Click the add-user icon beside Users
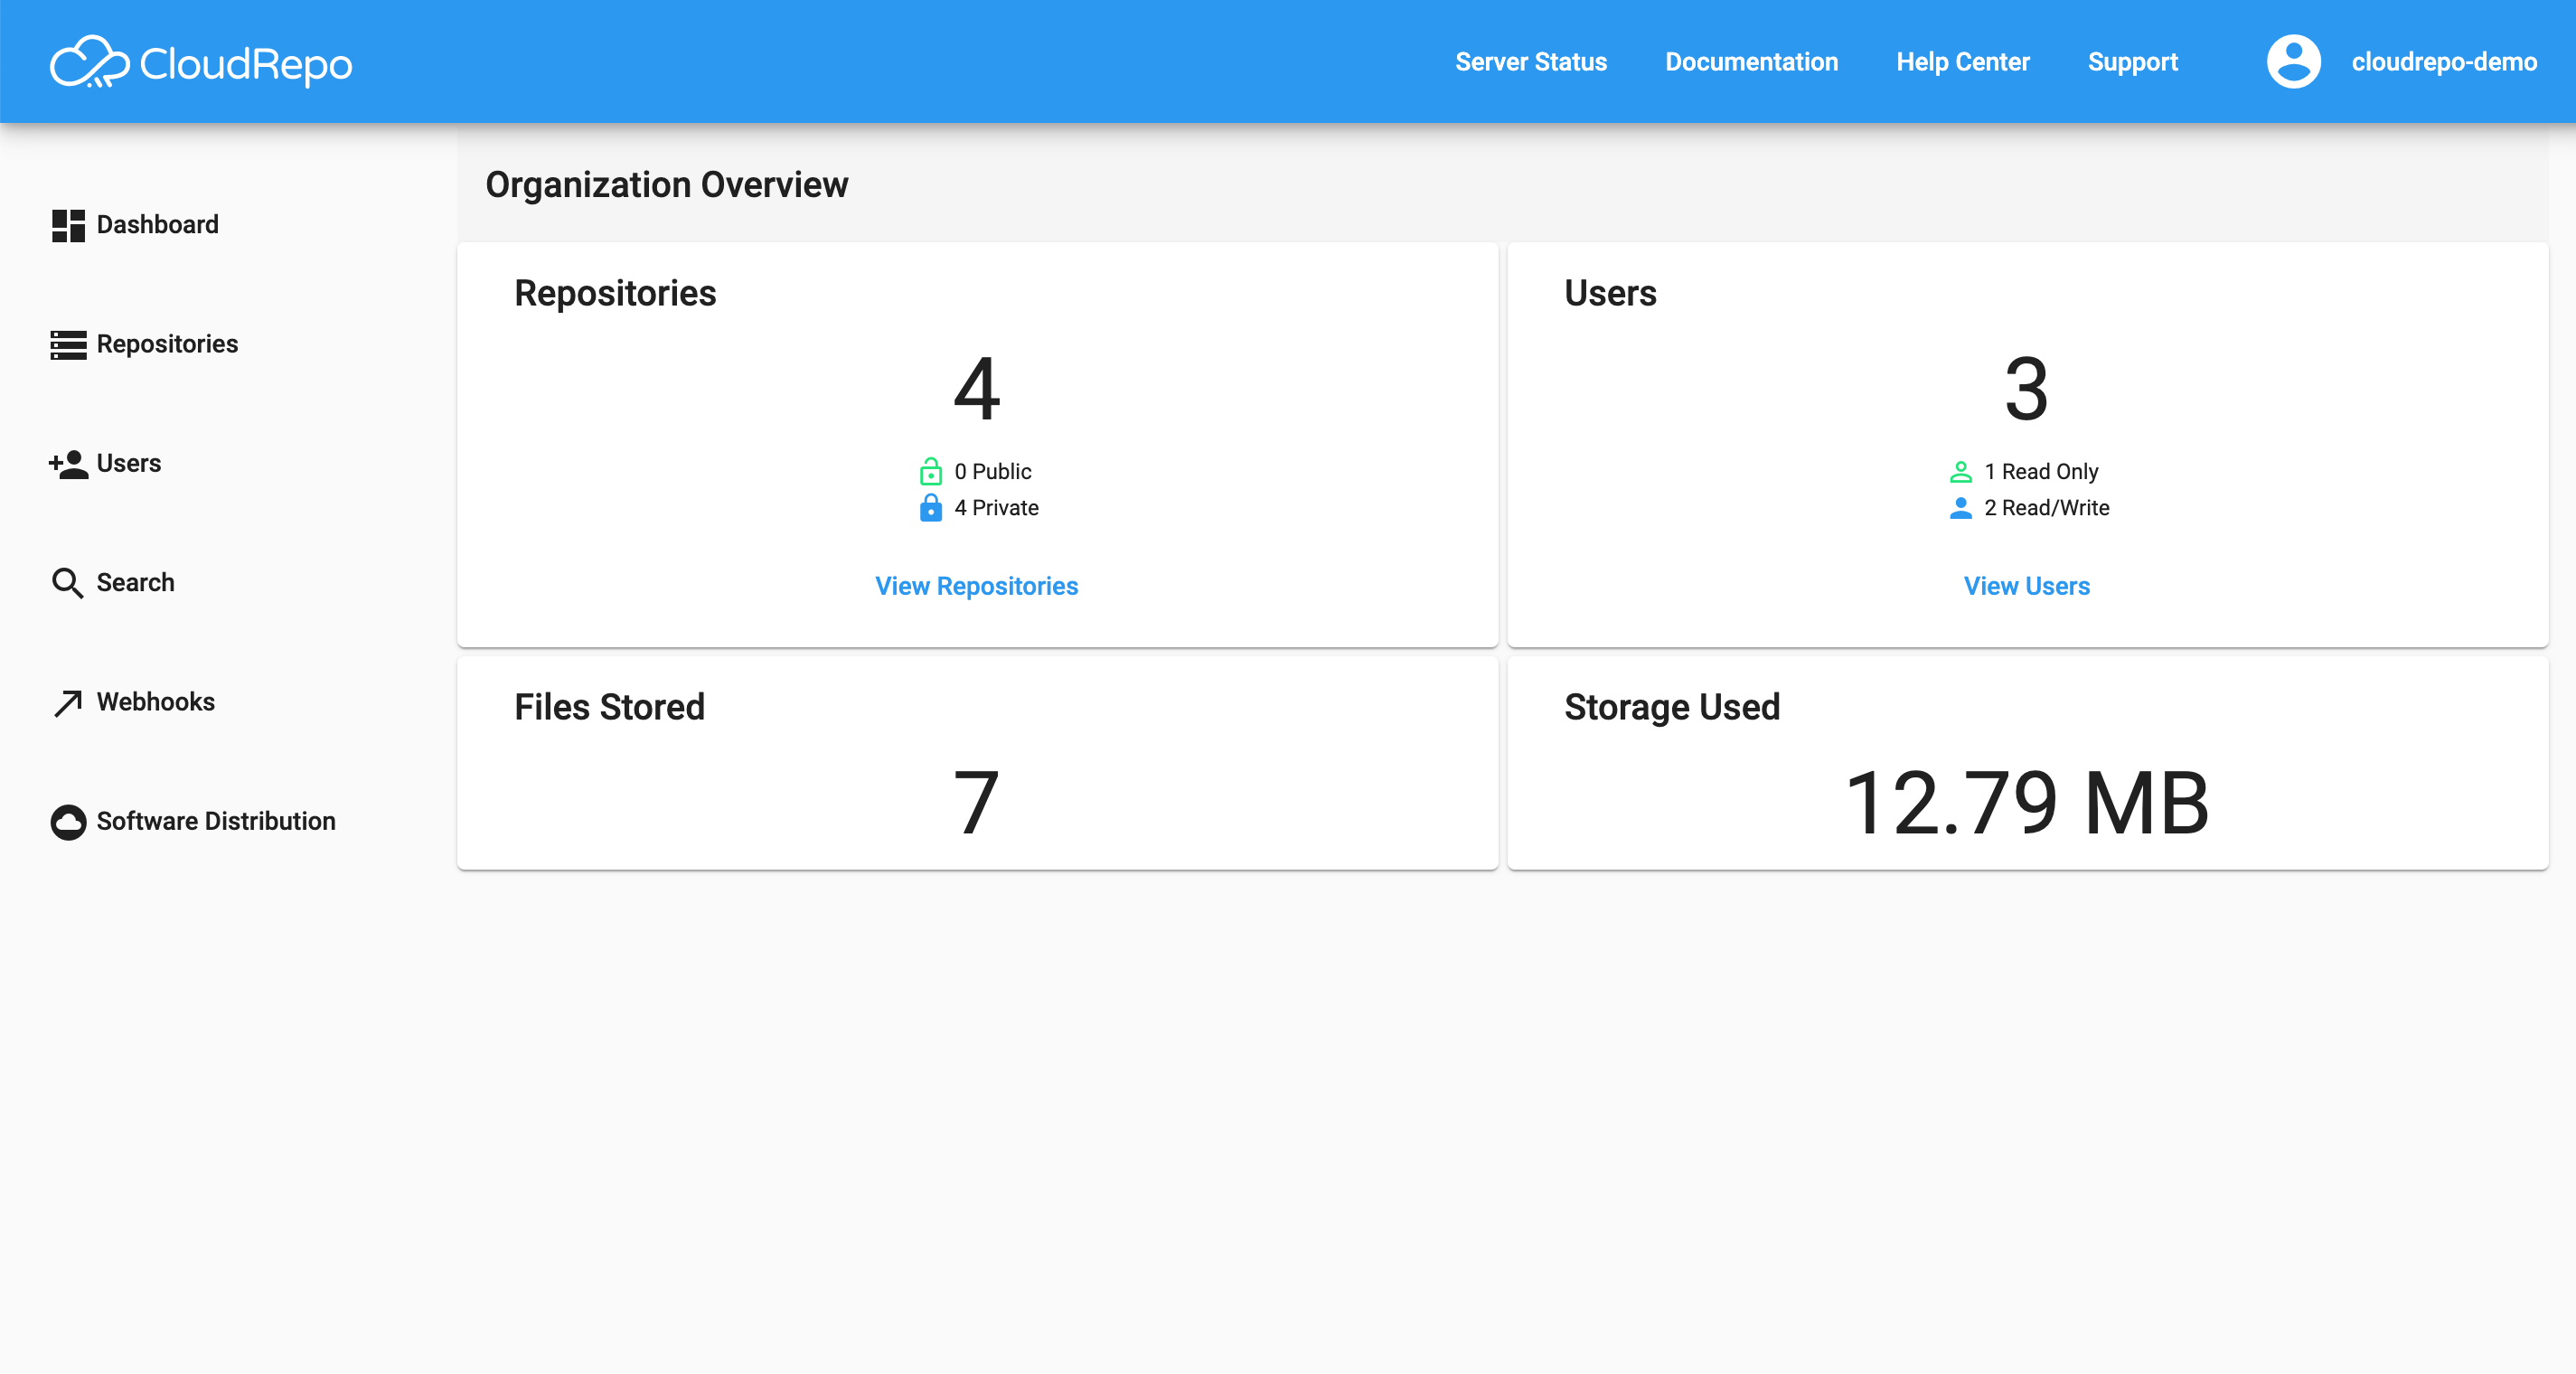This screenshot has height=1374, width=2576. [x=68, y=464]
